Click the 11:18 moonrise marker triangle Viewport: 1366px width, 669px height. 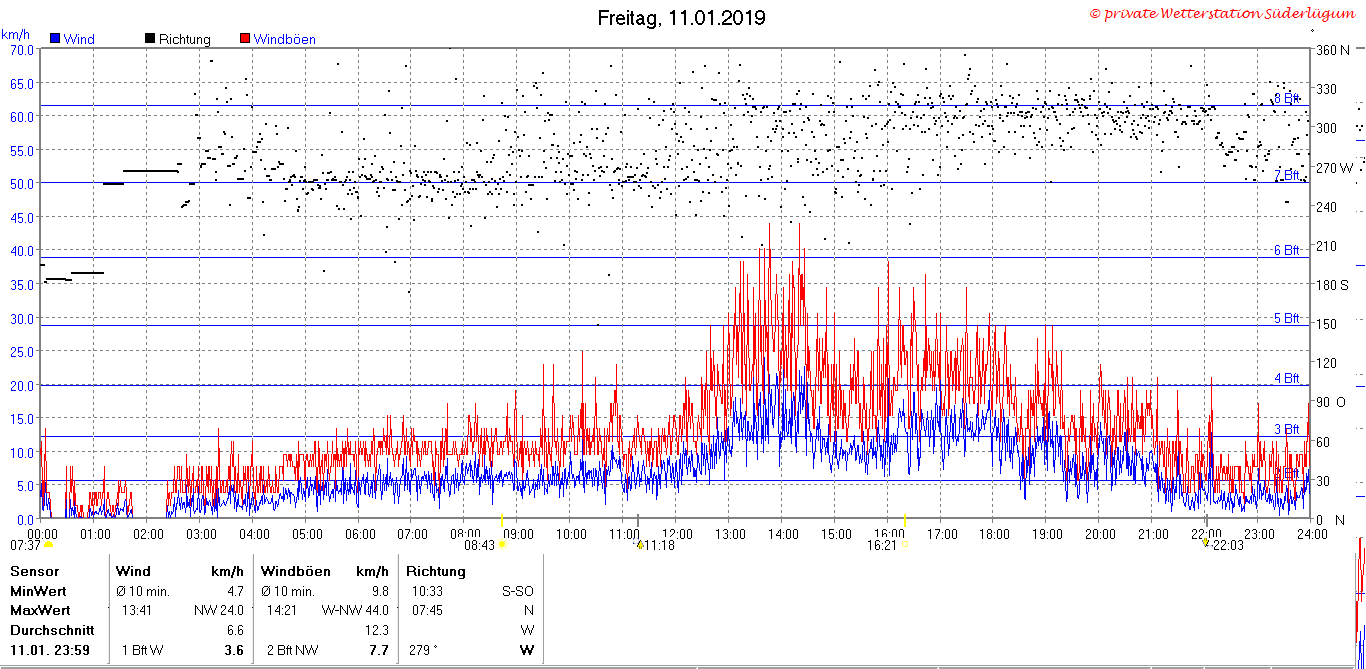[638, 545]
